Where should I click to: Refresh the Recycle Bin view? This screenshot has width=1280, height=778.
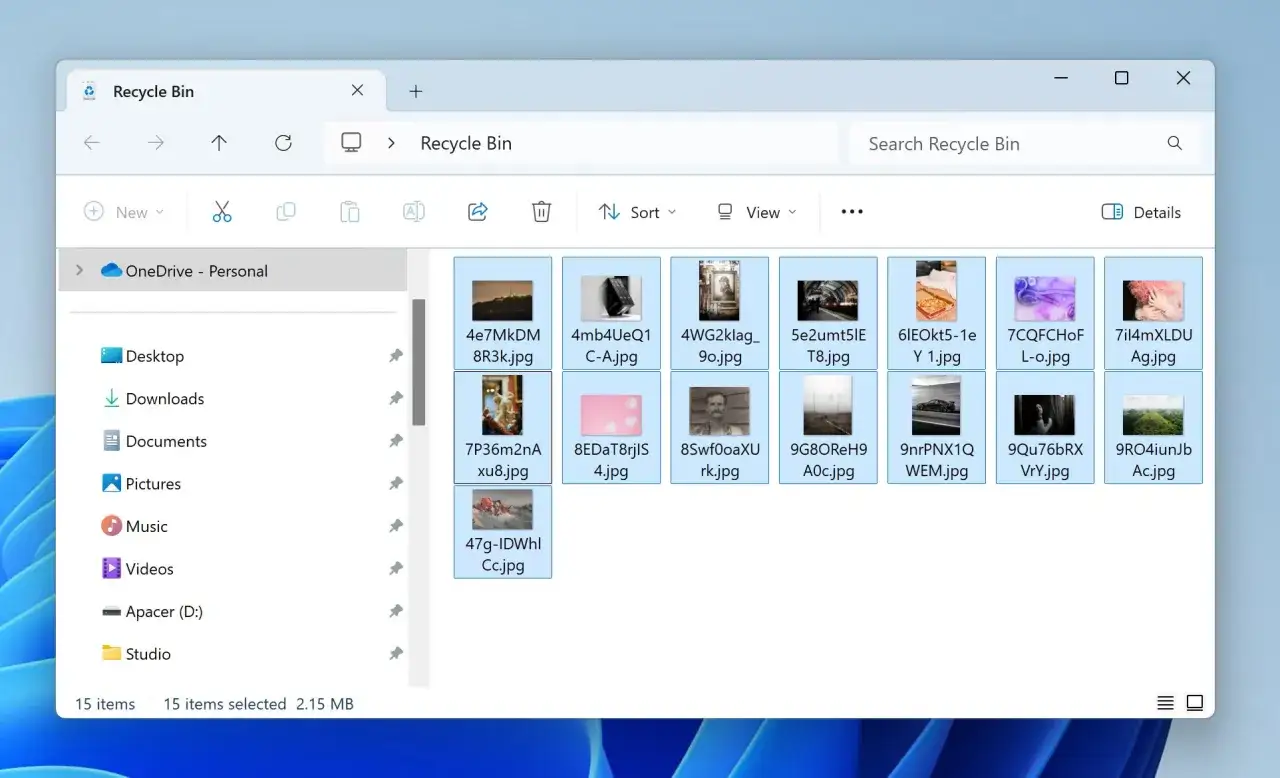[x=283, y=143]
